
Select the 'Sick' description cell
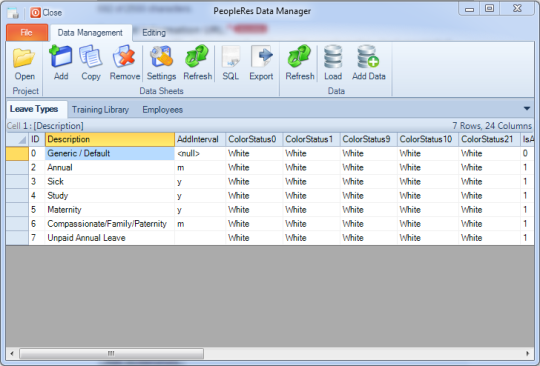(x=110, y=182)
